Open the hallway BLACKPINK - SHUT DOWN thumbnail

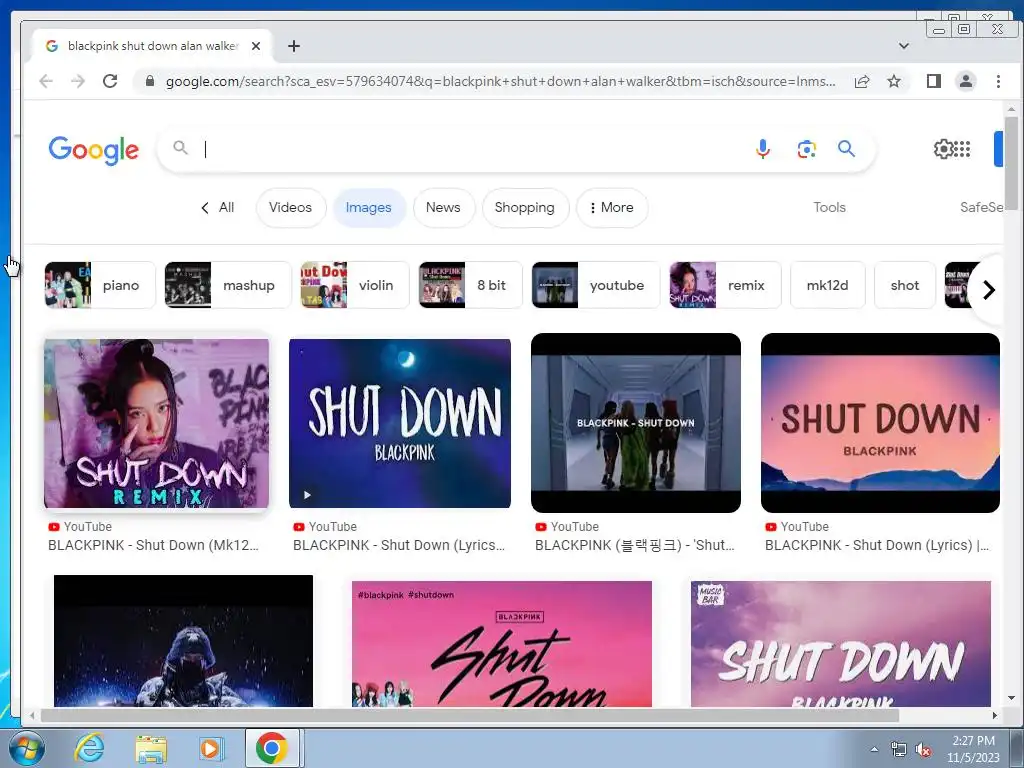(x=636, y=423)
